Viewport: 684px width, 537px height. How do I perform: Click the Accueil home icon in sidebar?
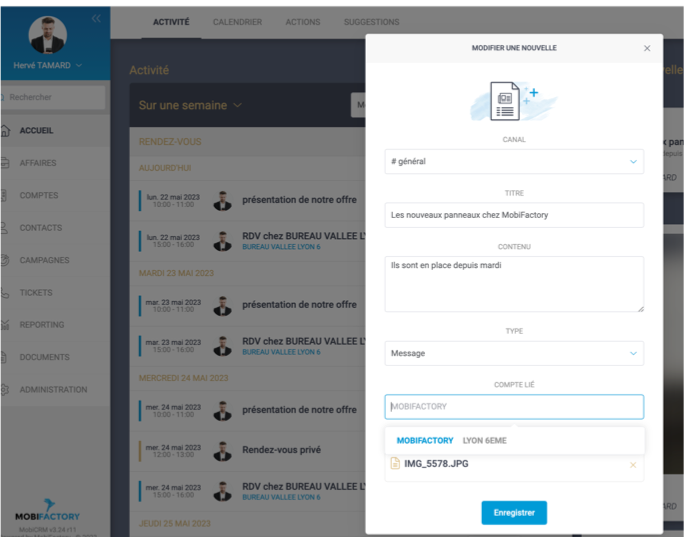5,131
